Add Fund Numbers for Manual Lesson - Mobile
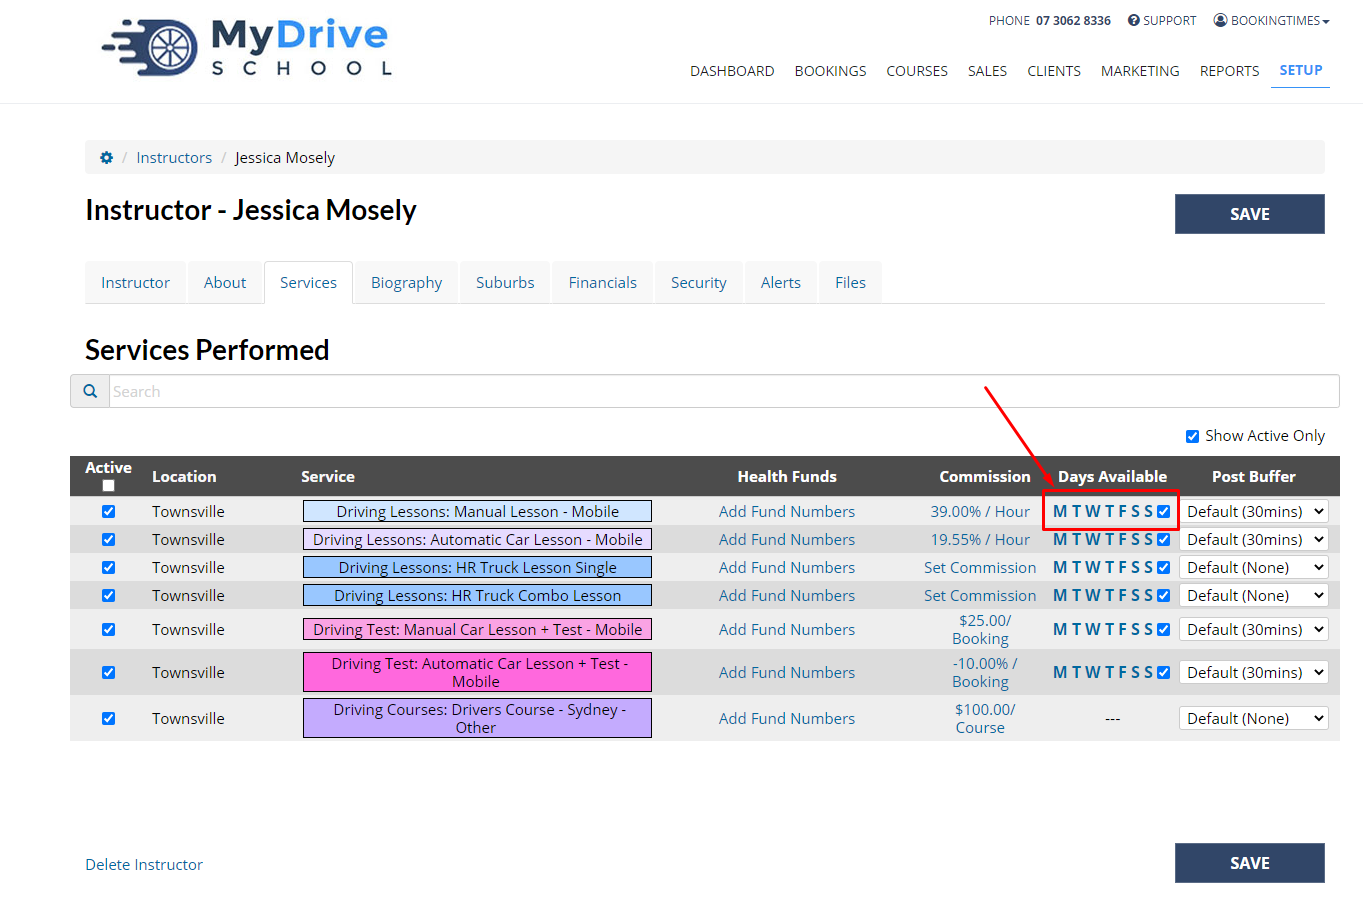Screen dimensions: 1363x909 click(x=787, y=511)
